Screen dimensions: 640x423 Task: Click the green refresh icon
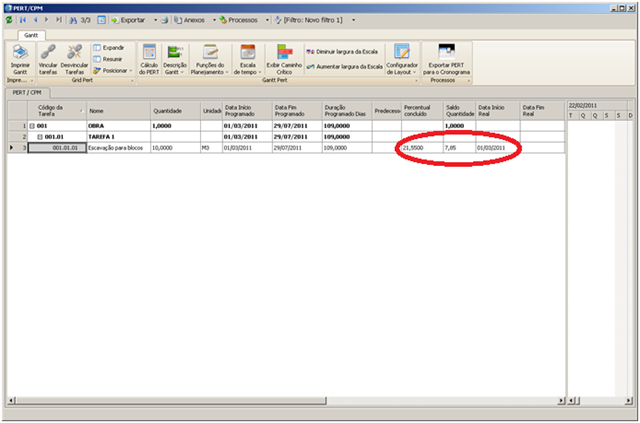coord(9,20)
